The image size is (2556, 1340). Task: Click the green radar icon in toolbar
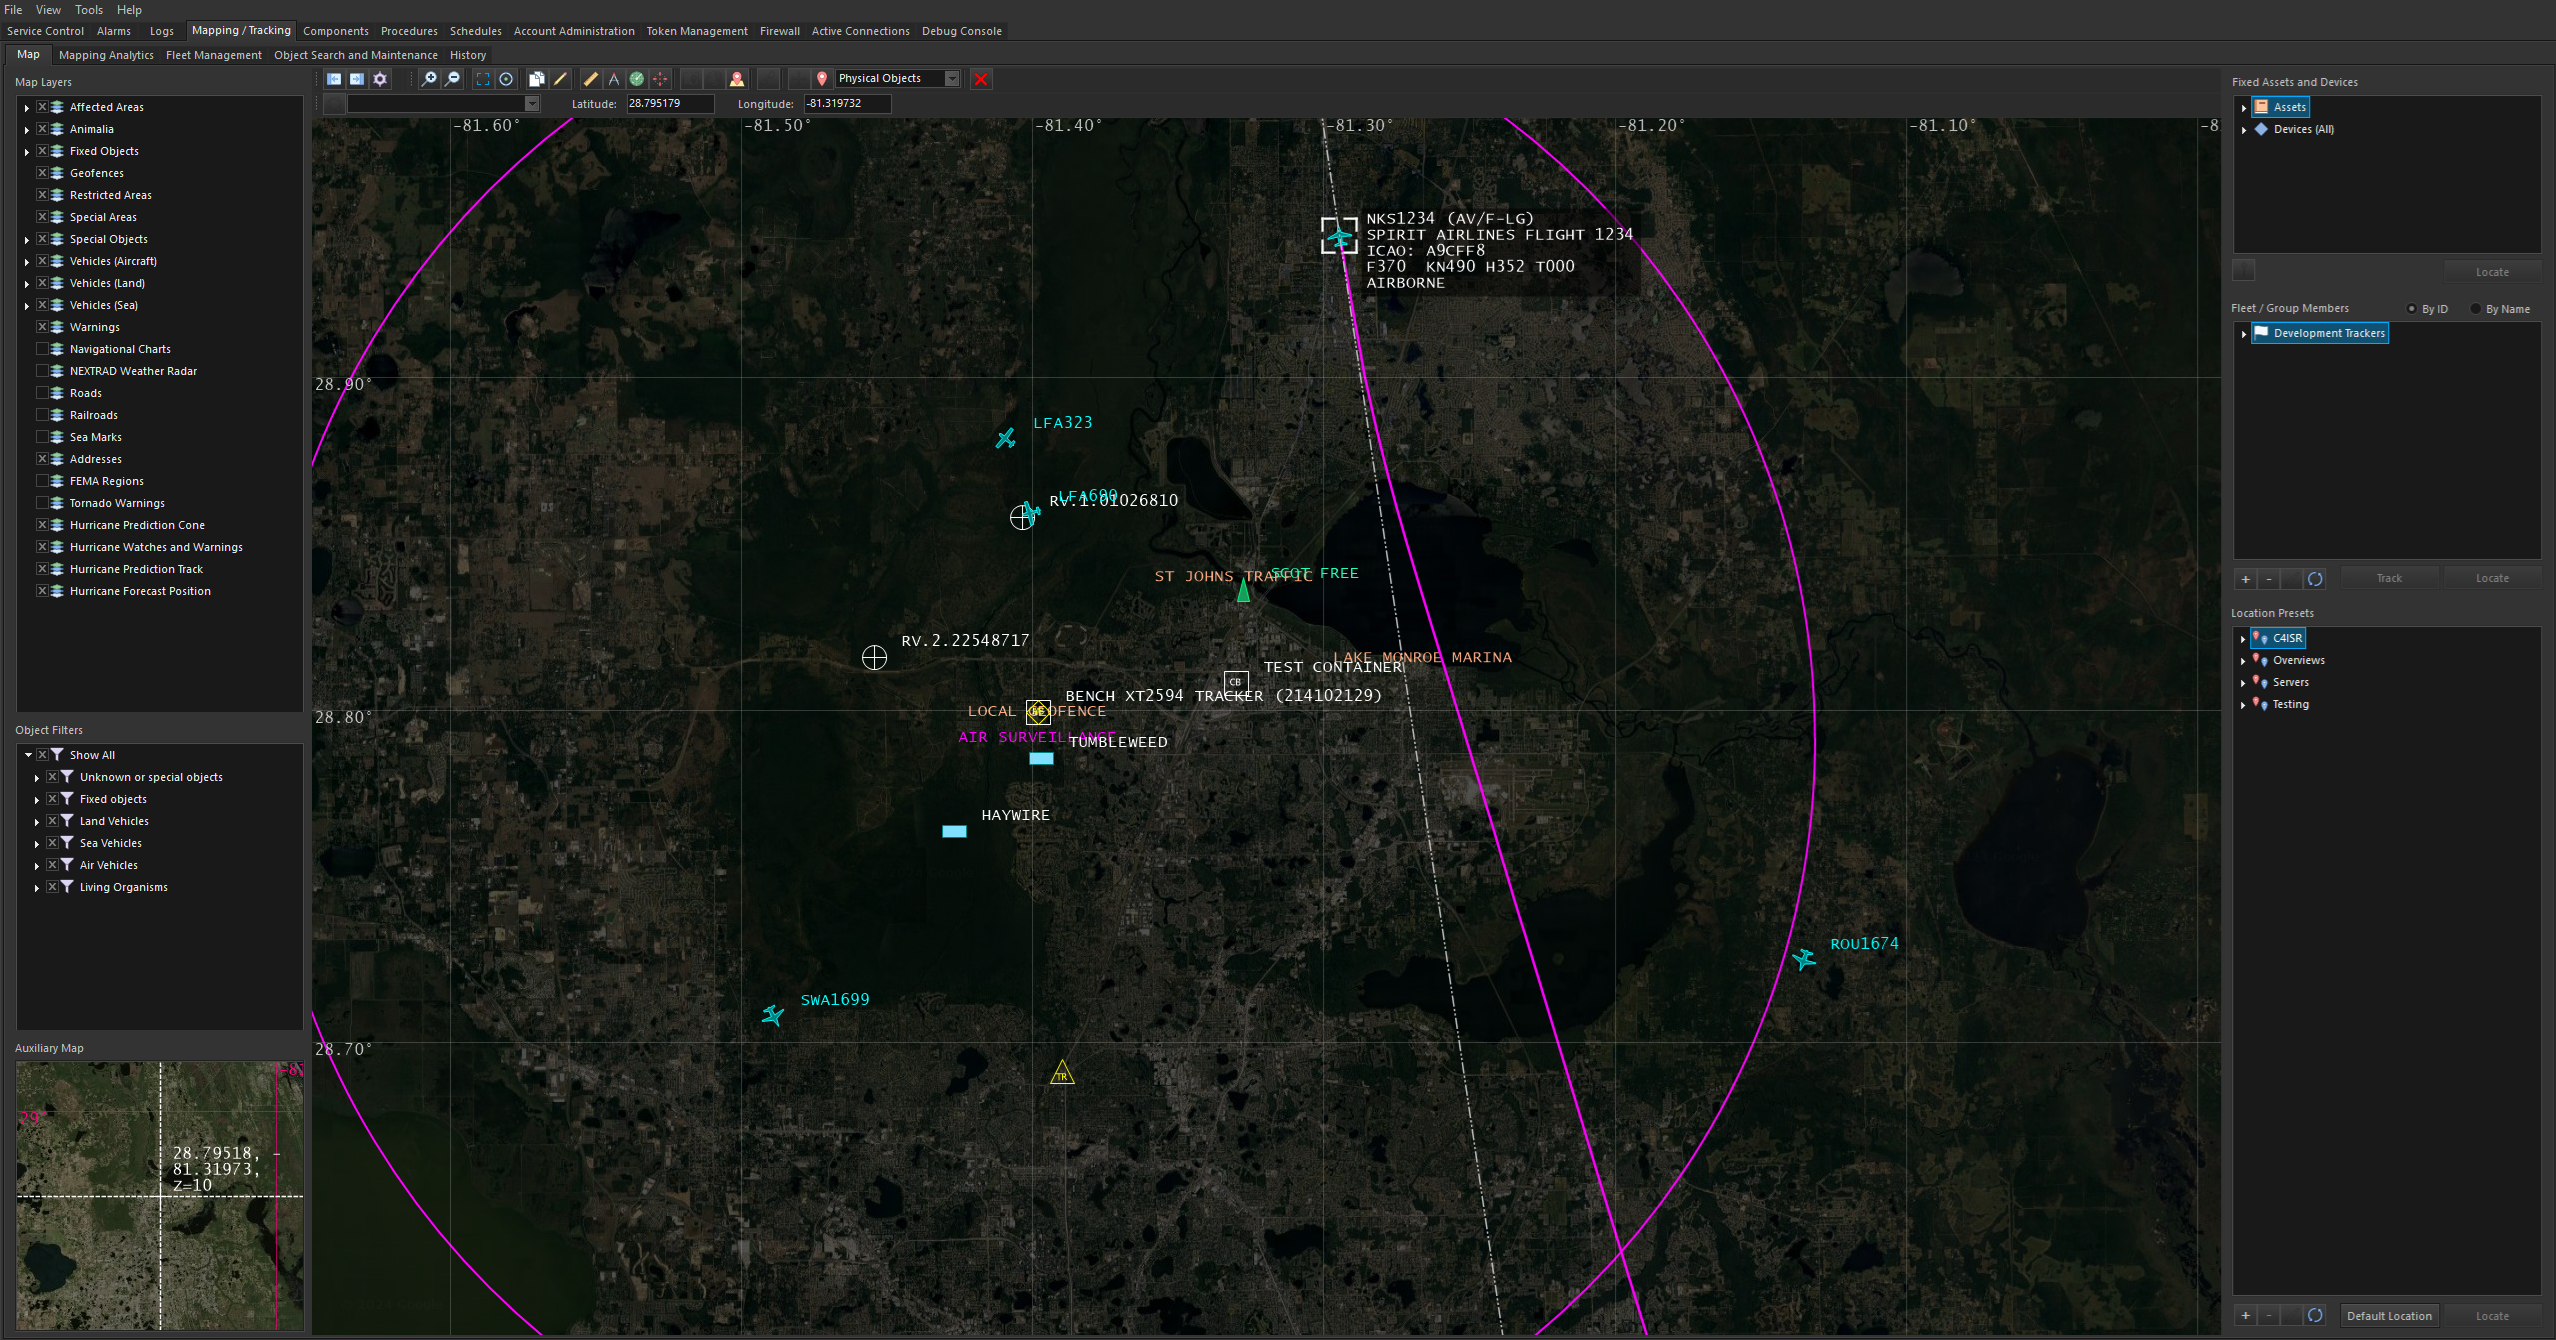click(637, 79)
